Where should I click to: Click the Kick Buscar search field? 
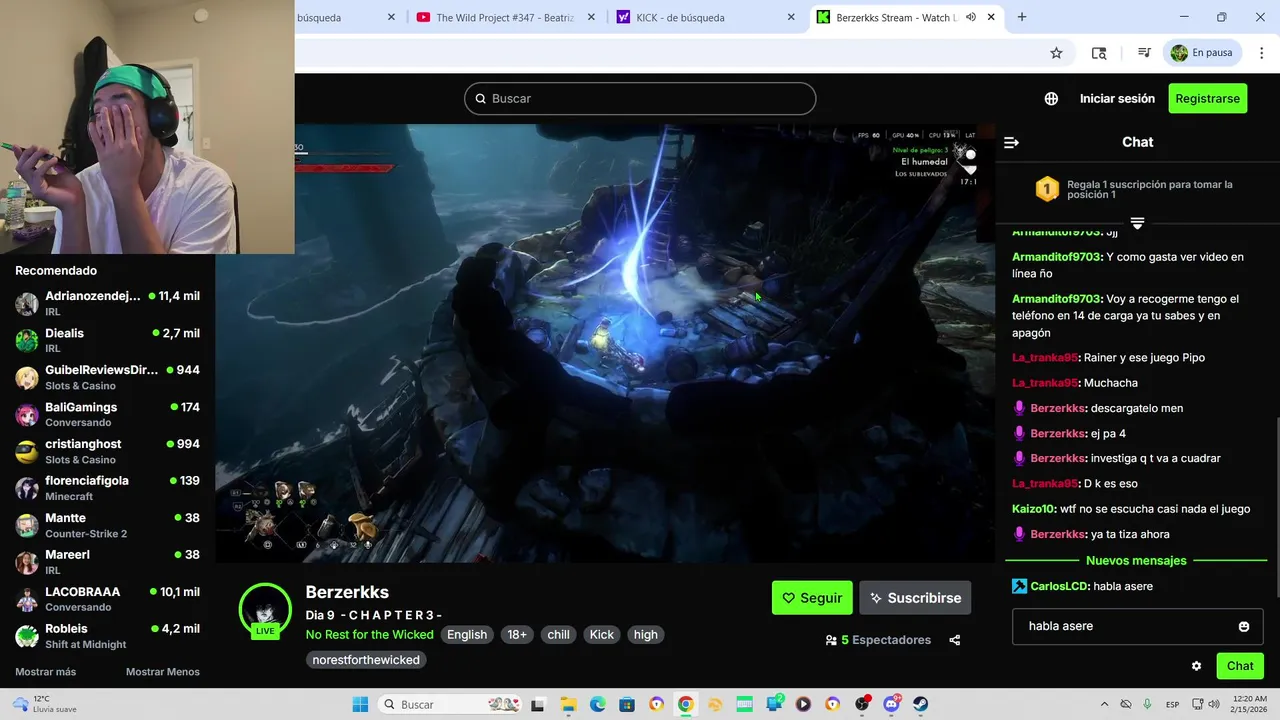[x=640, y=98]
